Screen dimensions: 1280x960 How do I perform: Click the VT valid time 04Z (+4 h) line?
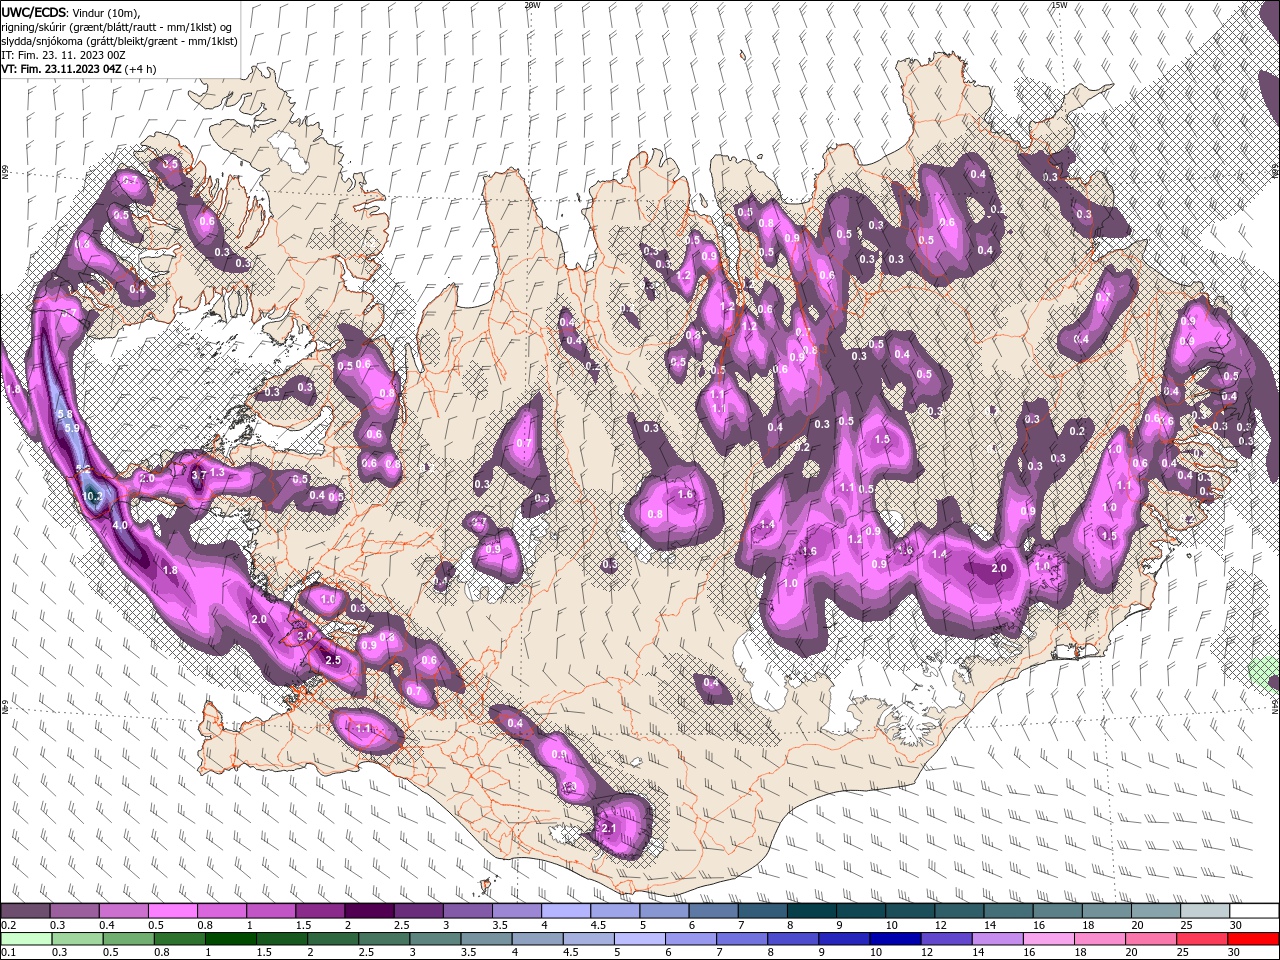(x=78, y=69)
